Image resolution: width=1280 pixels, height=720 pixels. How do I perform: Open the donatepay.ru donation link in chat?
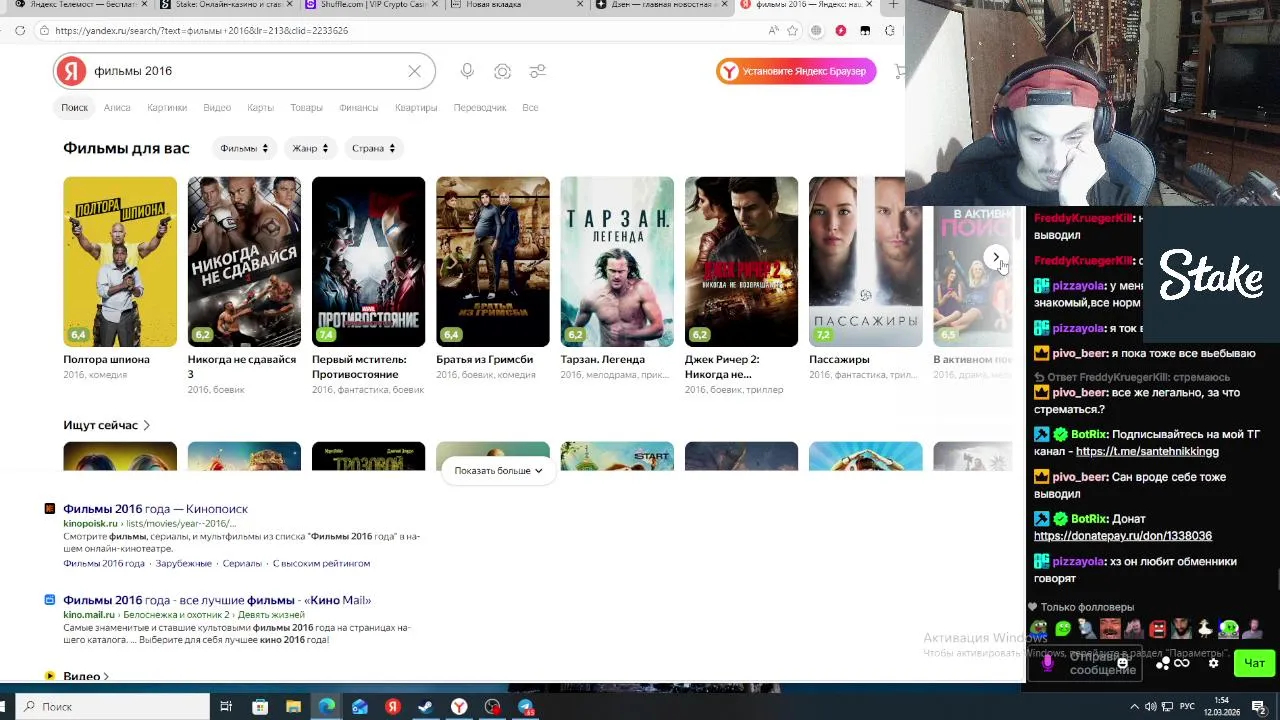(1123, 536)
